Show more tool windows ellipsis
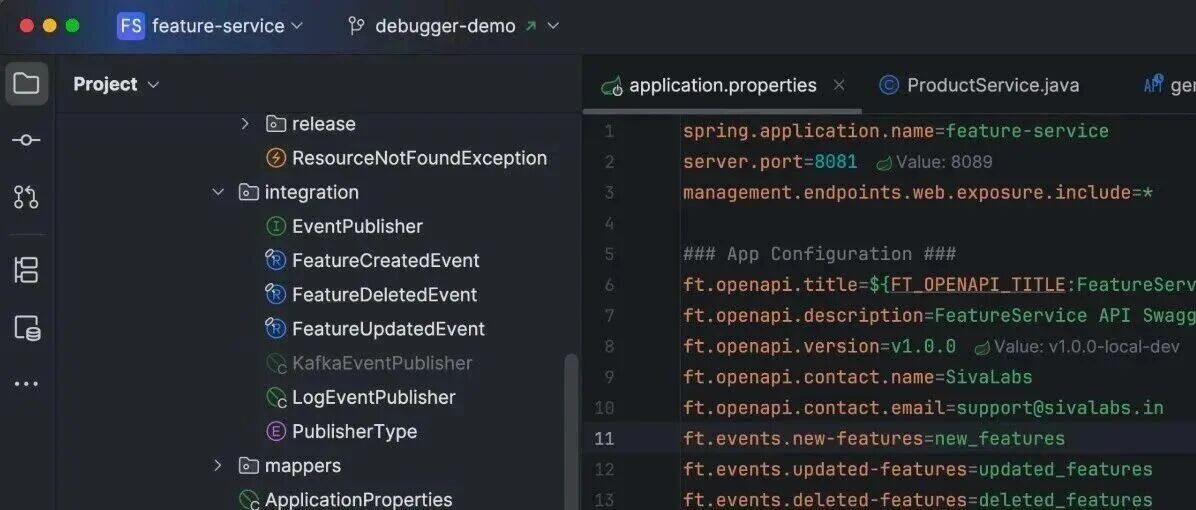The height and width of the screenshot is (510, 1196). click(x=27, y=383)
